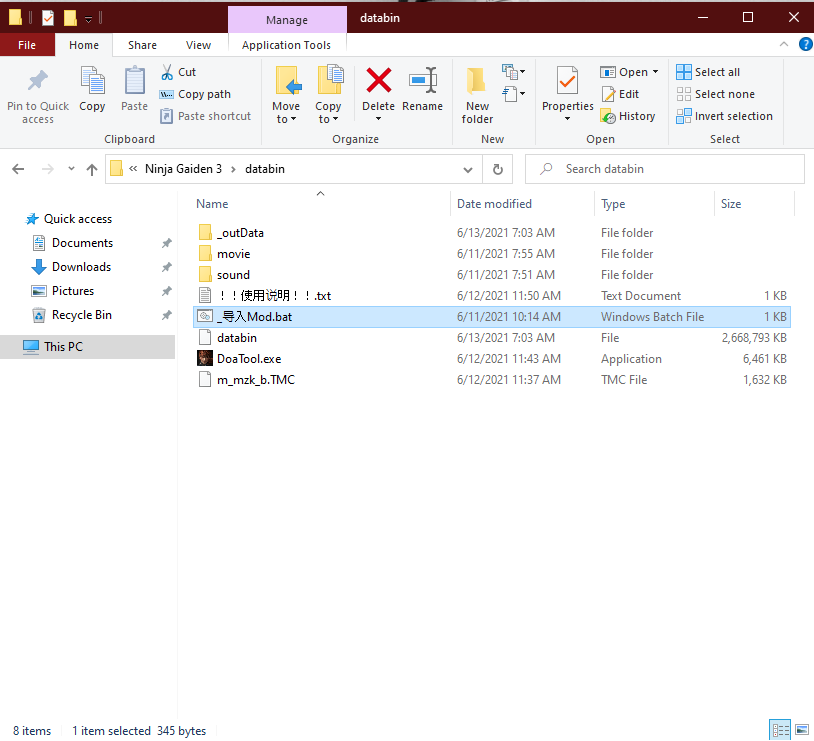Viewport: 814px width, 741px height.
Task: Click Select none
Action: pyautogui.click(x=716, y=95)
